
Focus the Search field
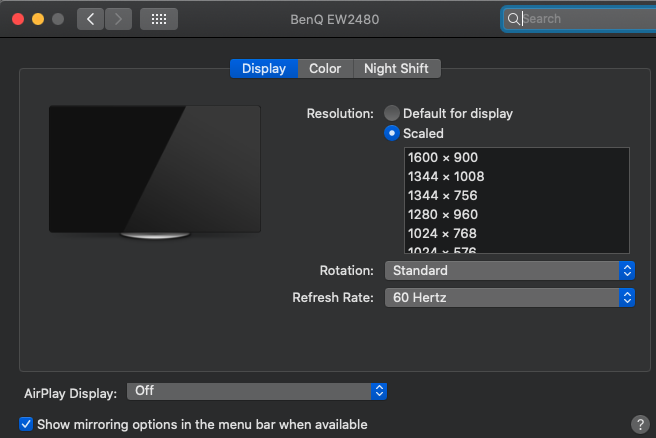(579, 19)
